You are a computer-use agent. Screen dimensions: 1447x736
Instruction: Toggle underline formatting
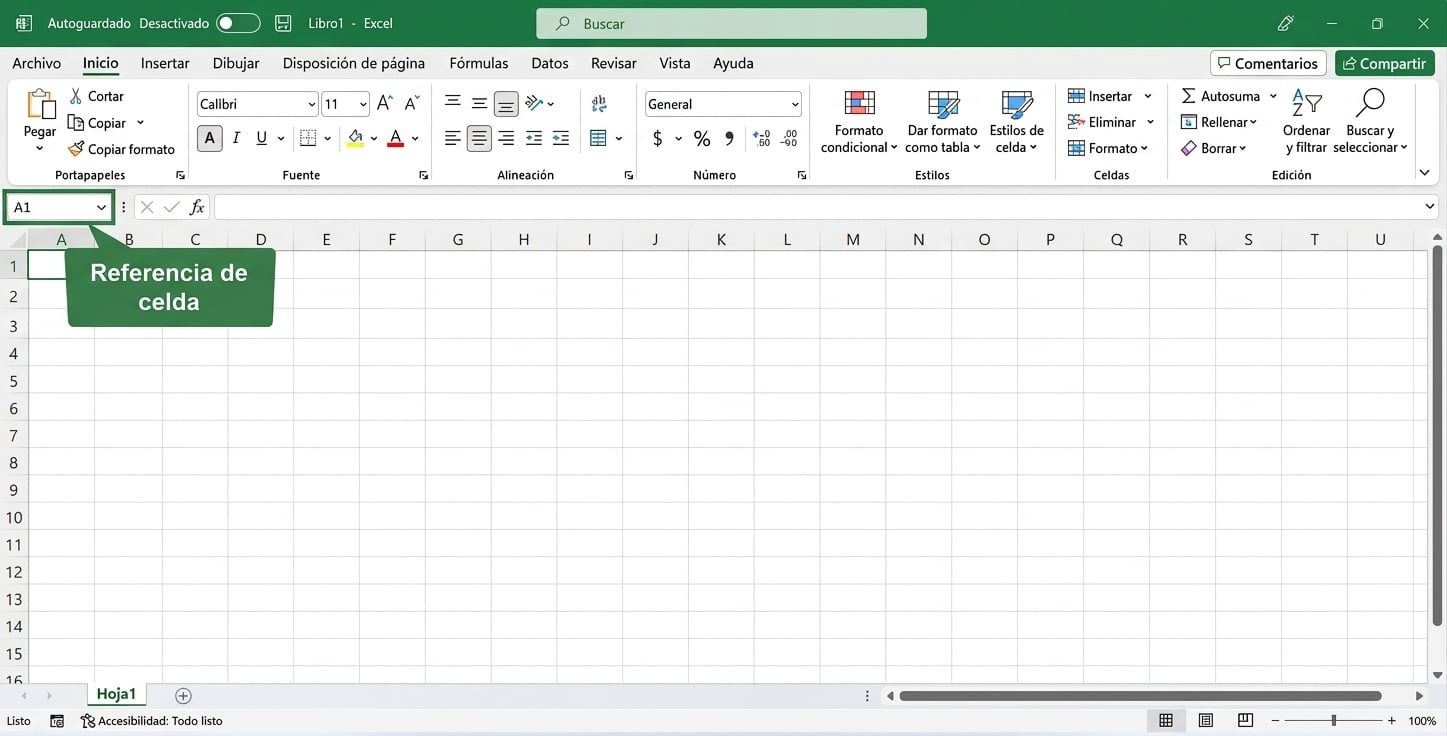click(262, 138)
